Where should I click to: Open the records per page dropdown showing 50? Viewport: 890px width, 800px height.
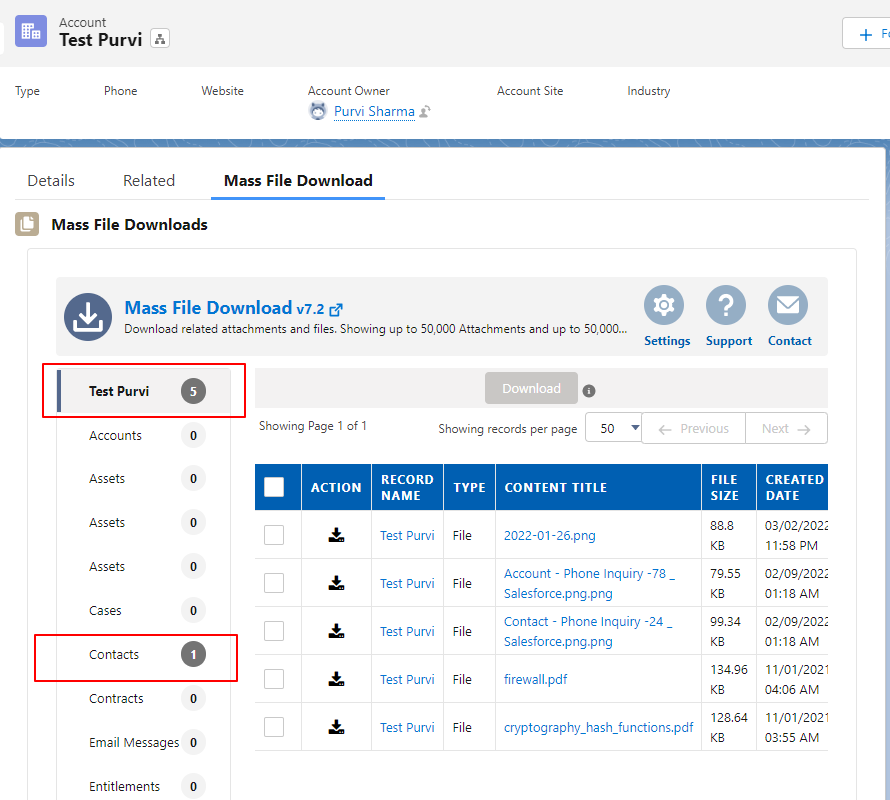coord(613,427)
